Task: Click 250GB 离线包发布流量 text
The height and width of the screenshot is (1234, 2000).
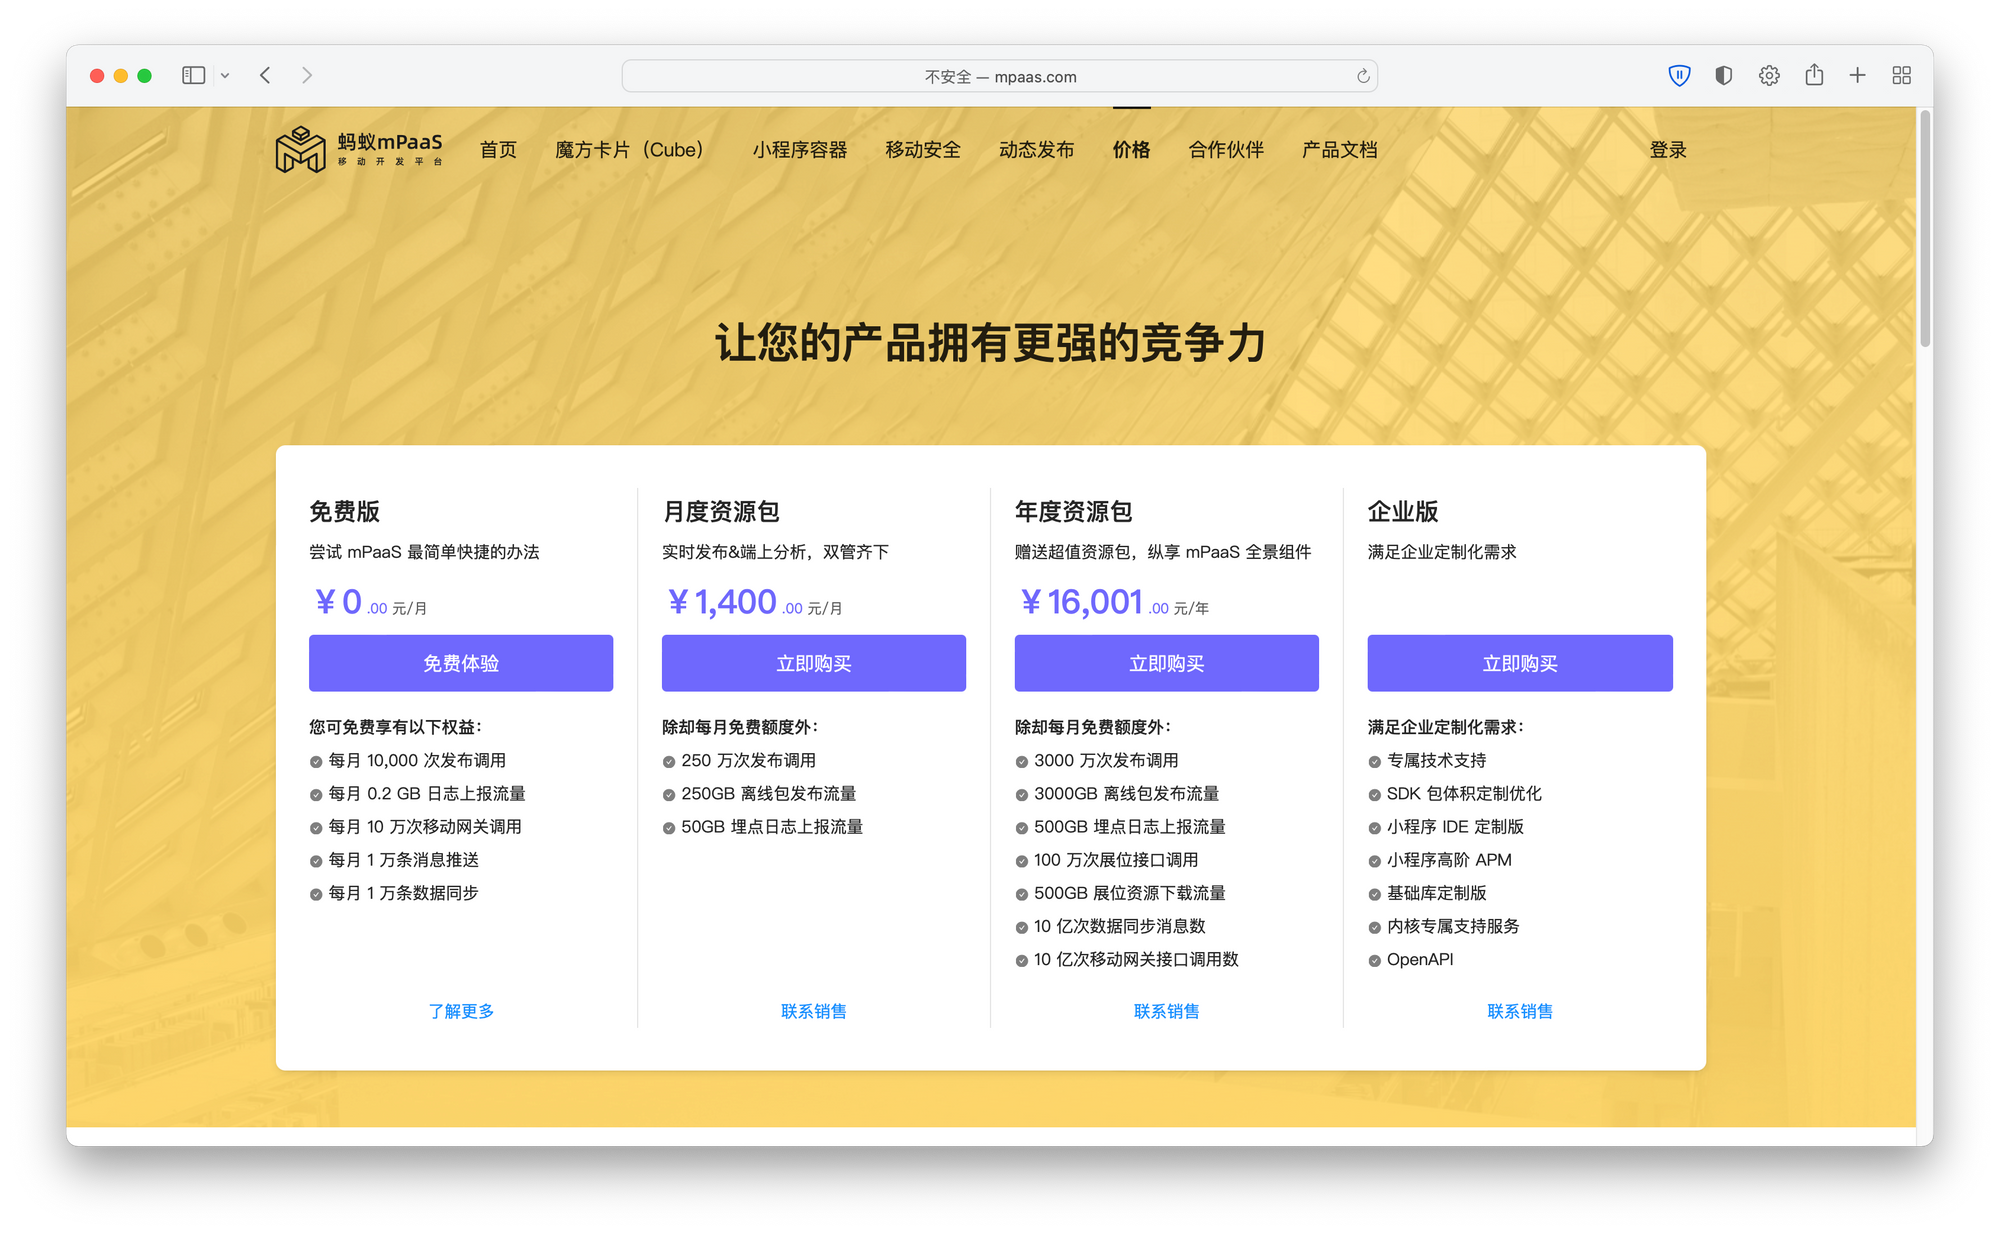Action: coord(769,794)
